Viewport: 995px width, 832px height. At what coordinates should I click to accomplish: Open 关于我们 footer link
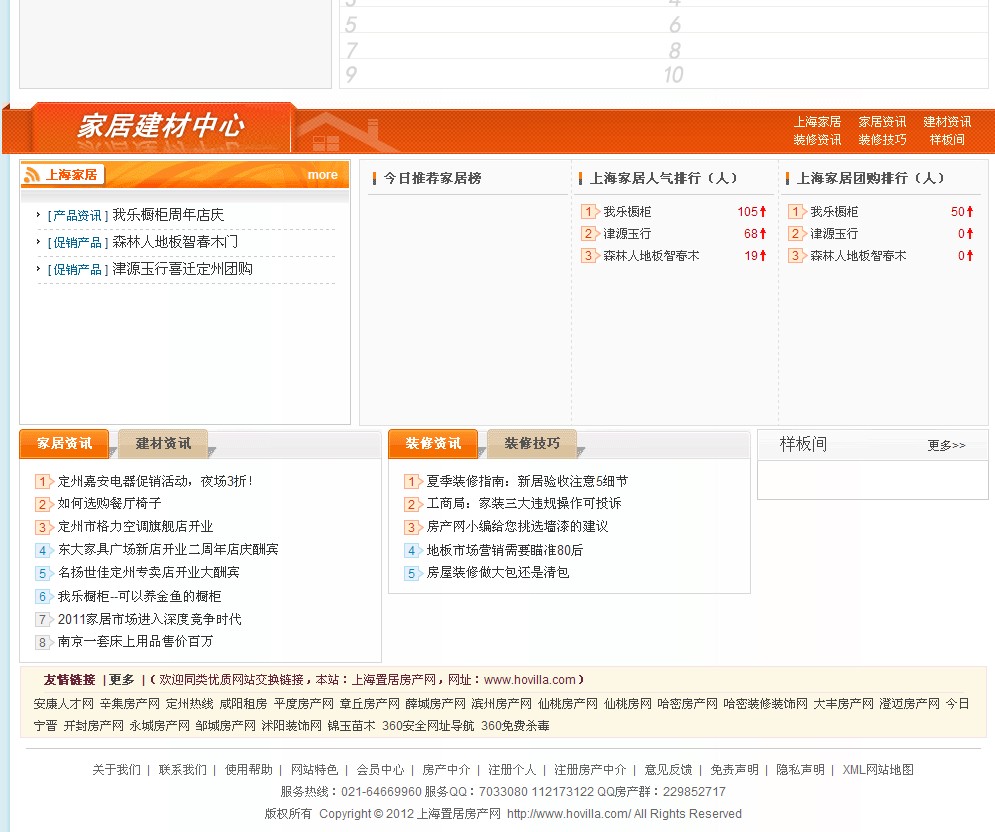(116, 770)
